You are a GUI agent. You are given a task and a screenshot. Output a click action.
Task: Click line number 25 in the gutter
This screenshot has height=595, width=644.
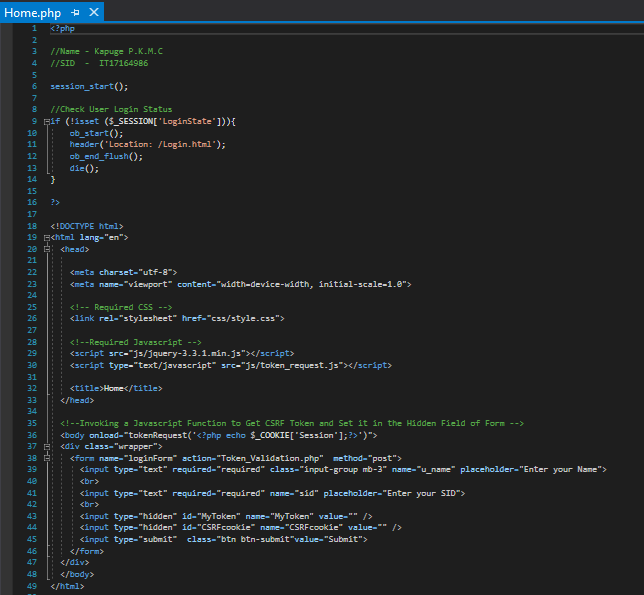[32, 307]
